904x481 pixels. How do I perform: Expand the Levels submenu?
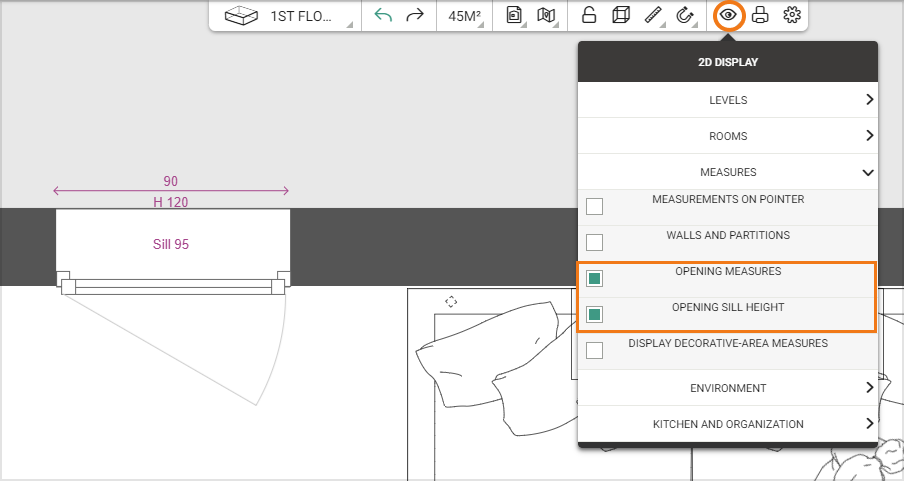(728, 100)
